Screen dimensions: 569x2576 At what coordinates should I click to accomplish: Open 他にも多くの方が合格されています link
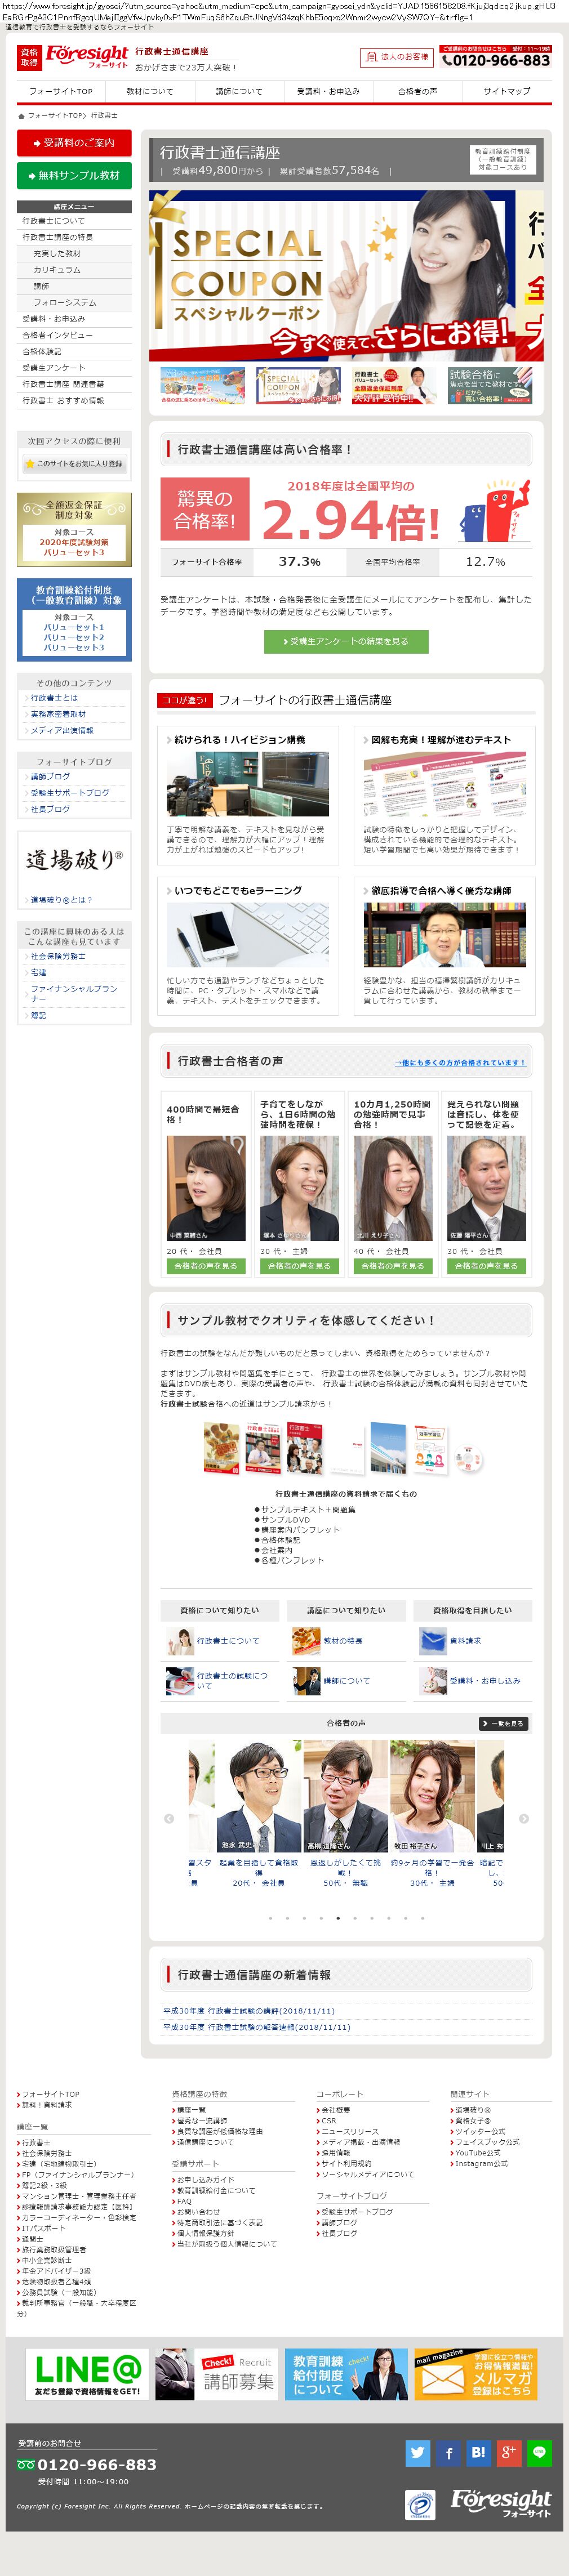459,1063
